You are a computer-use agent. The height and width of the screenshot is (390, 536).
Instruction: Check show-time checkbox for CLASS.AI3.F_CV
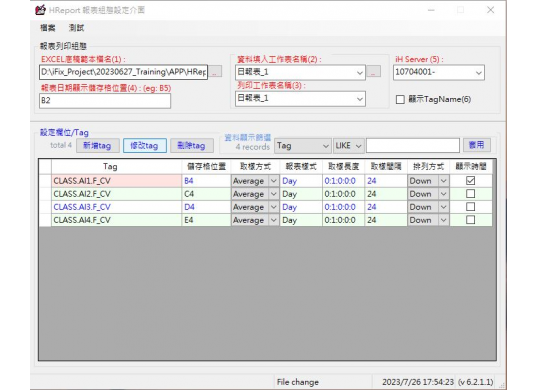coord(470,206)
